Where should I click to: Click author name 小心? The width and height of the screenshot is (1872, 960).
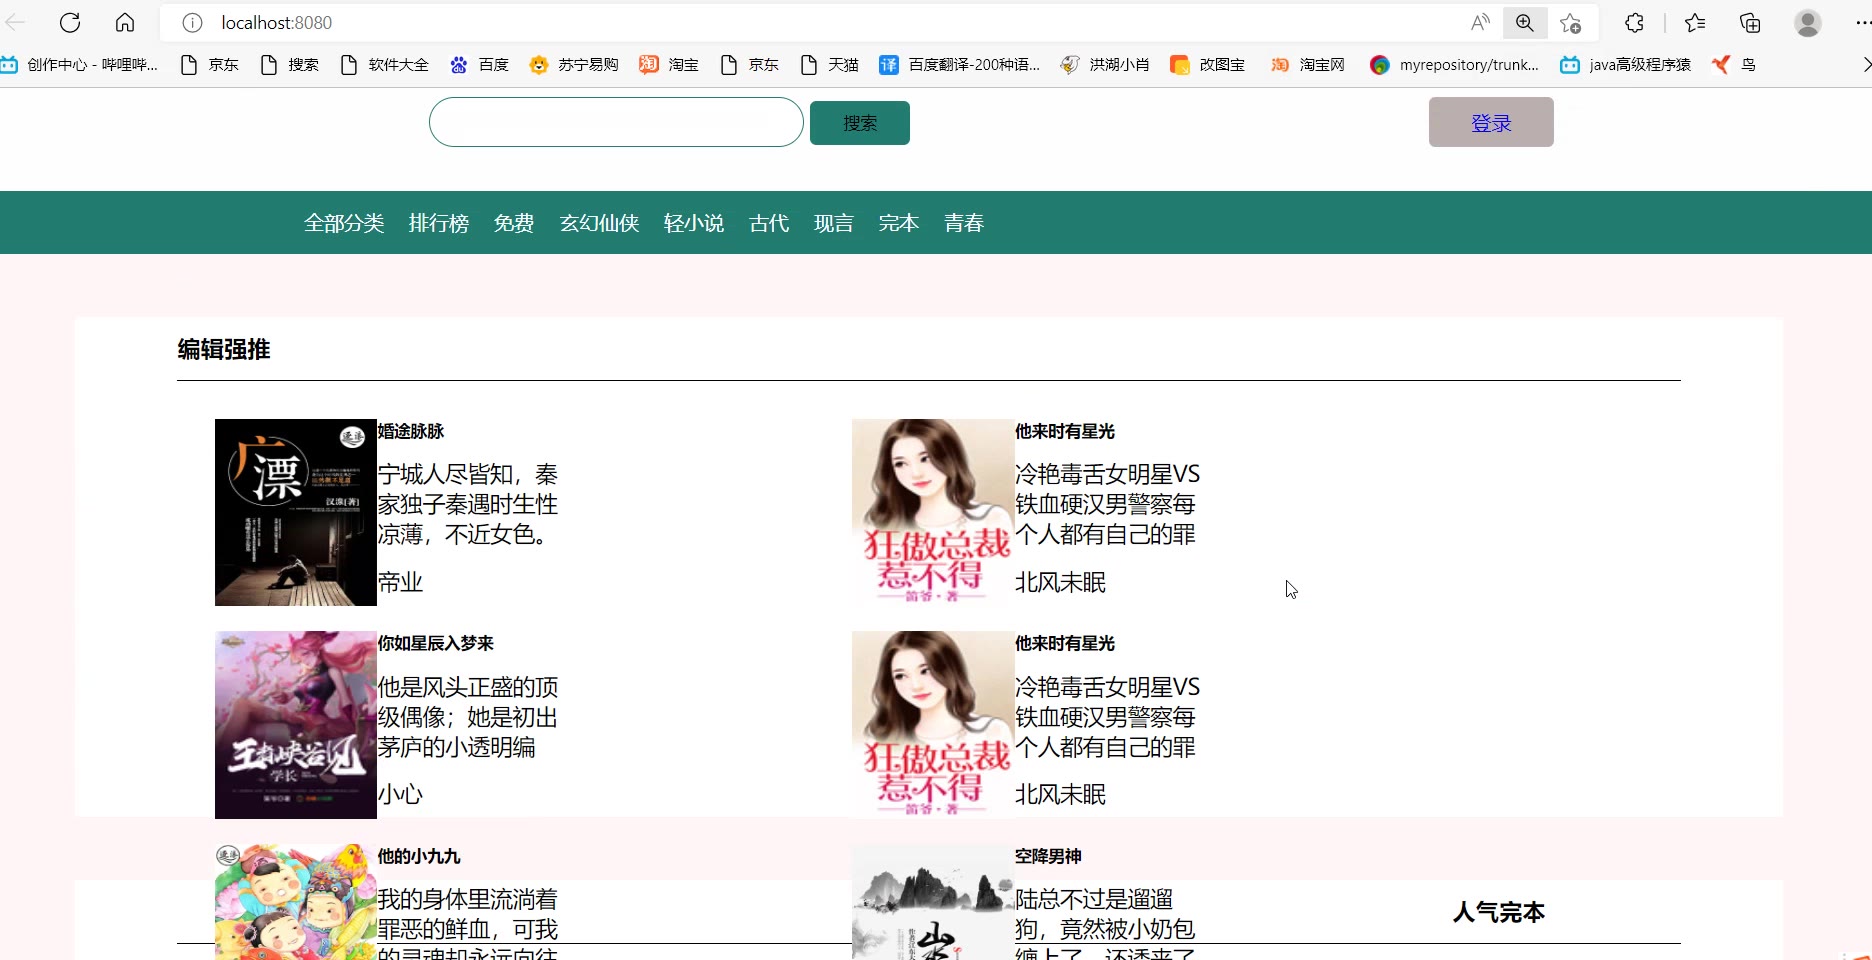click(400, 794)
